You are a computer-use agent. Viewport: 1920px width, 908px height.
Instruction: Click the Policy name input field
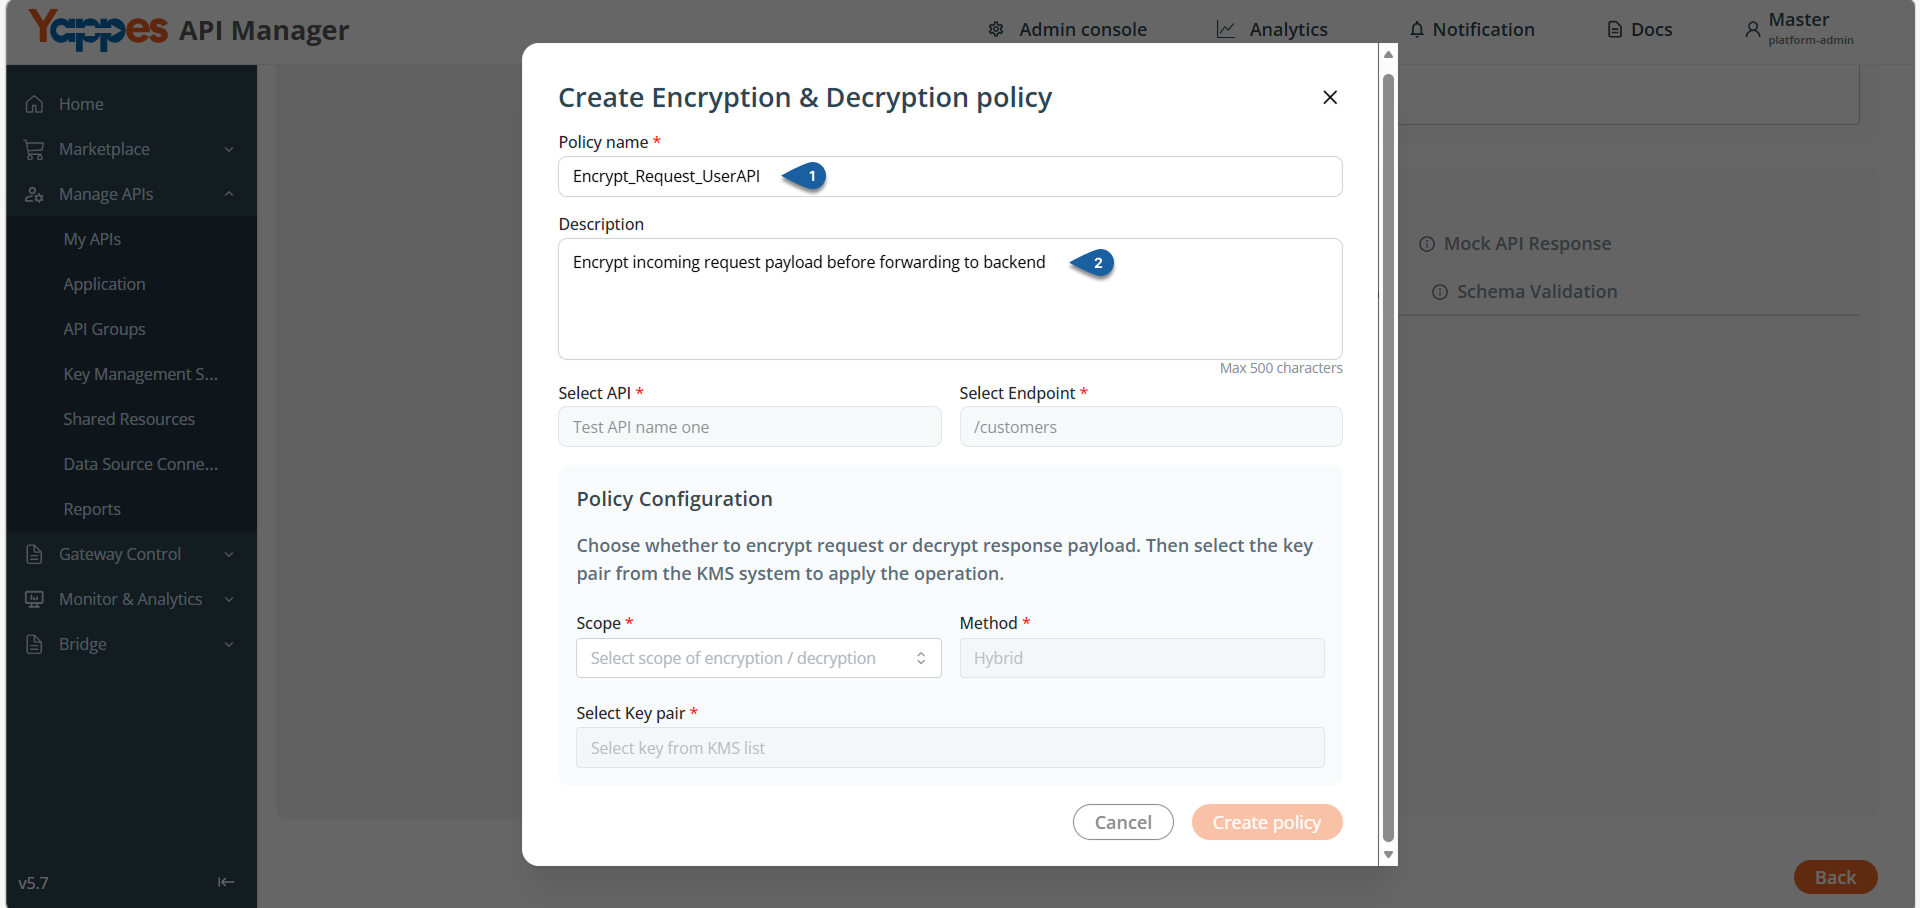[950, 176]
